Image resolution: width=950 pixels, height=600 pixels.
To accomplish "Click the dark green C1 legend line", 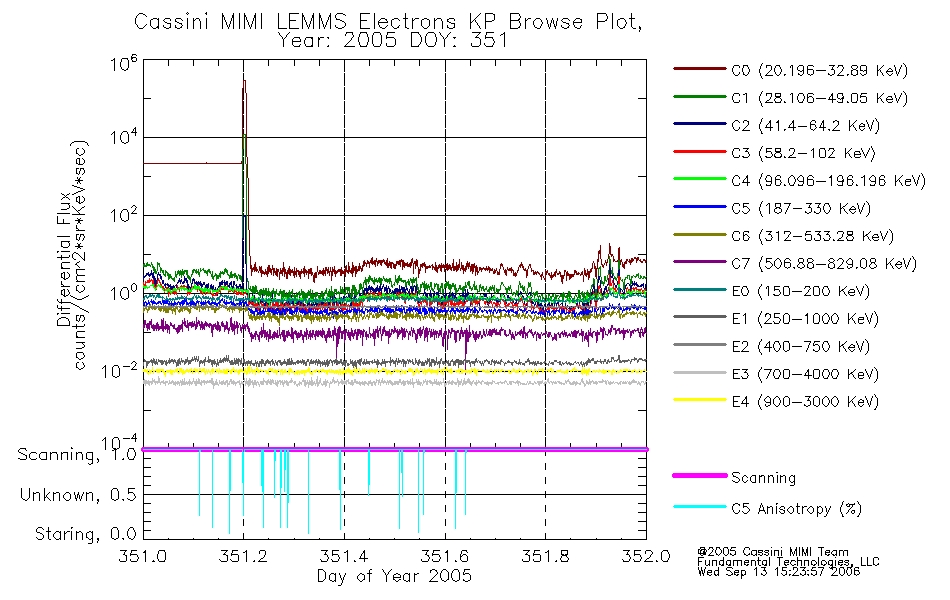I will coord(699,96).
